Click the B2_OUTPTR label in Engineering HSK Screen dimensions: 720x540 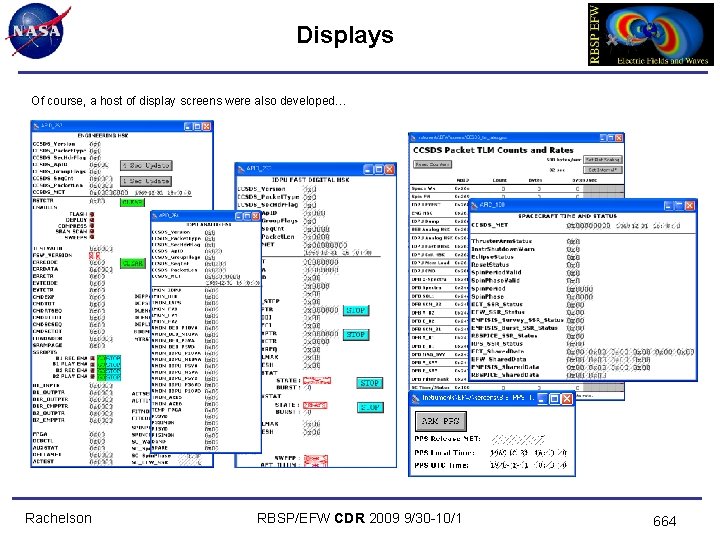click(48, 413)
